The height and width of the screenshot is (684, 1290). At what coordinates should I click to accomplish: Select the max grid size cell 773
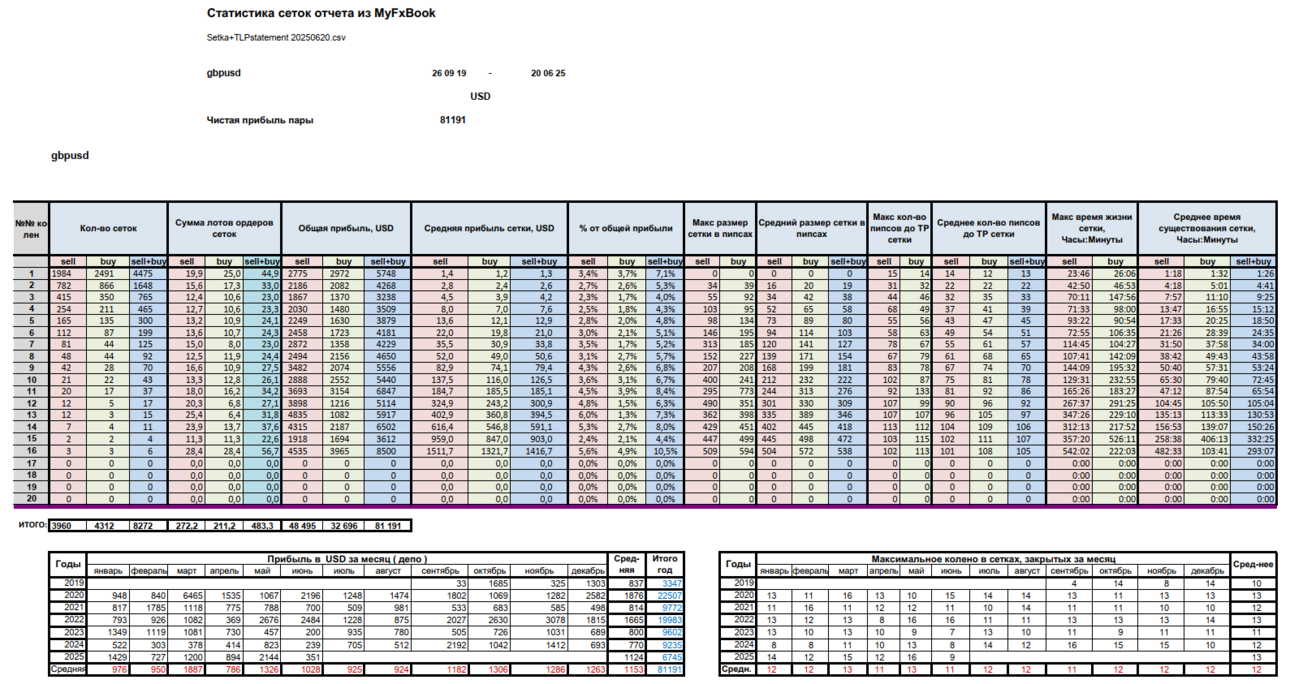point(738,392)
